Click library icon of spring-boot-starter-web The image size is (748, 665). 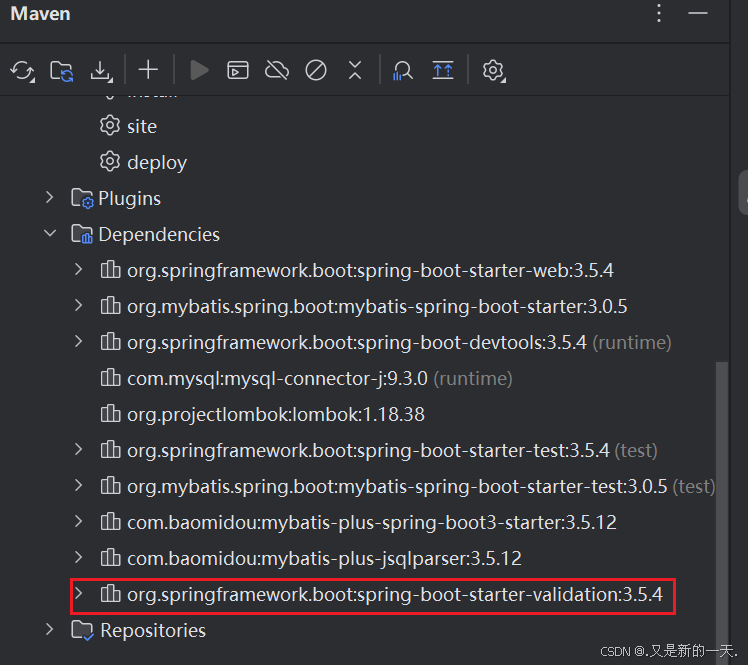point(110,270)
